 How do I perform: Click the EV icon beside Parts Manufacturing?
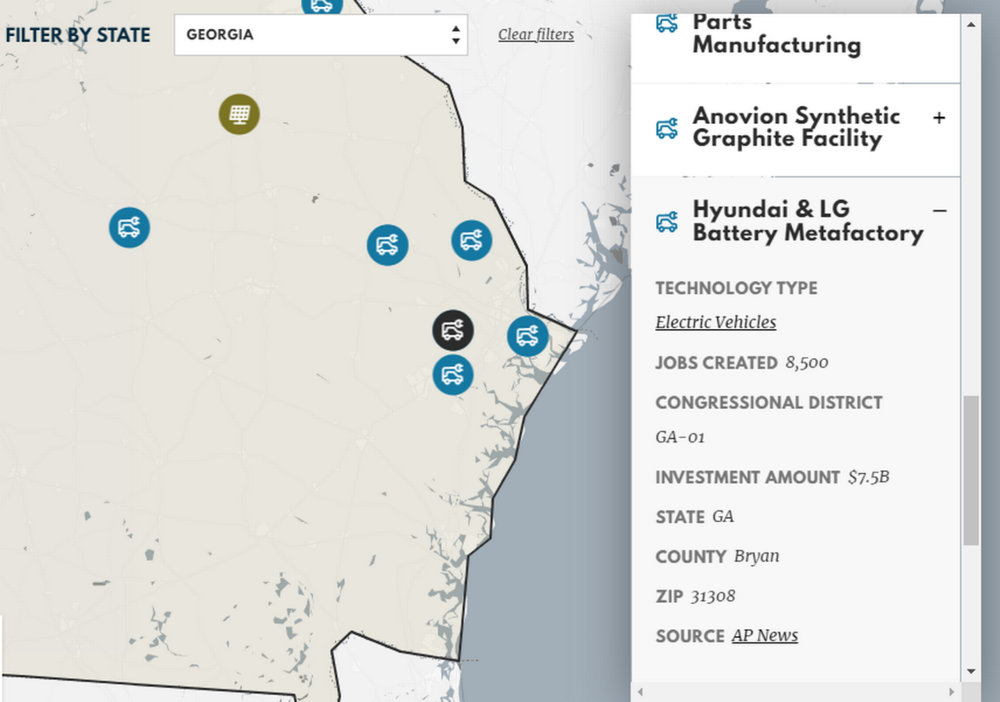pyautogui.click(x=667, y=24)
